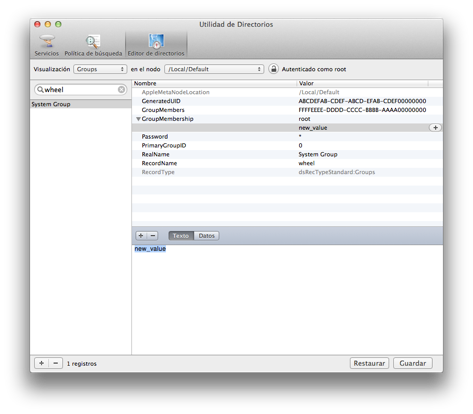The height and width of the screenshot is (414, 473).
Task: Open the /Local/Default node dropdown
Action: click(214, 69)
